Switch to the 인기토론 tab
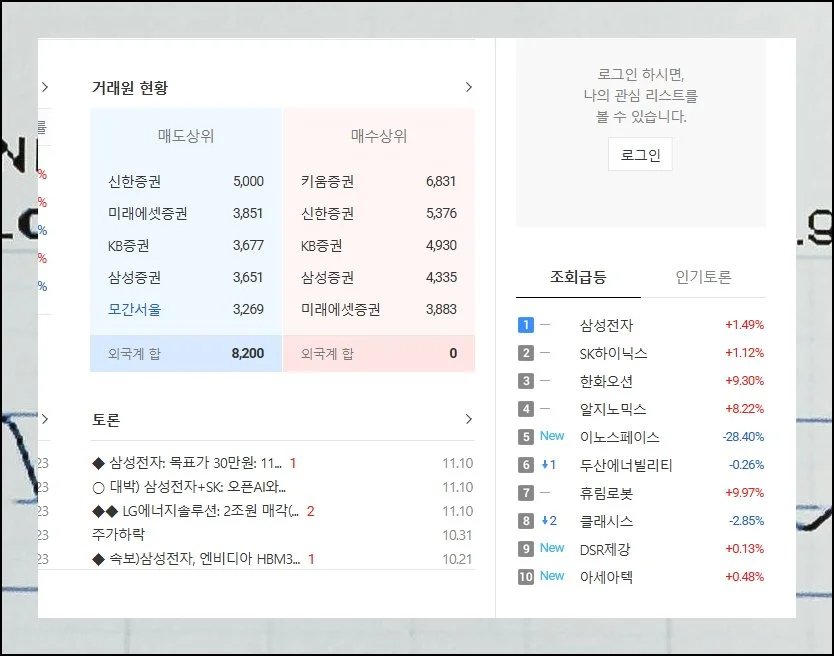This screenshot has height=656, width=834. click(703, 277)
